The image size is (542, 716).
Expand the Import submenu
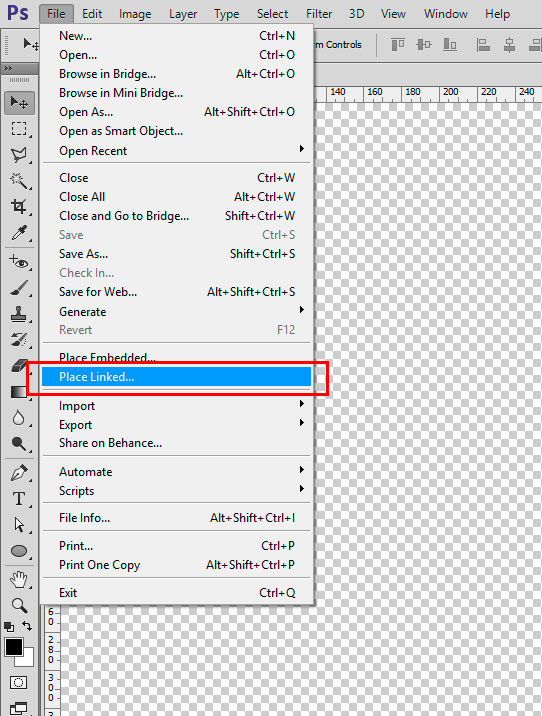(176, 405)
